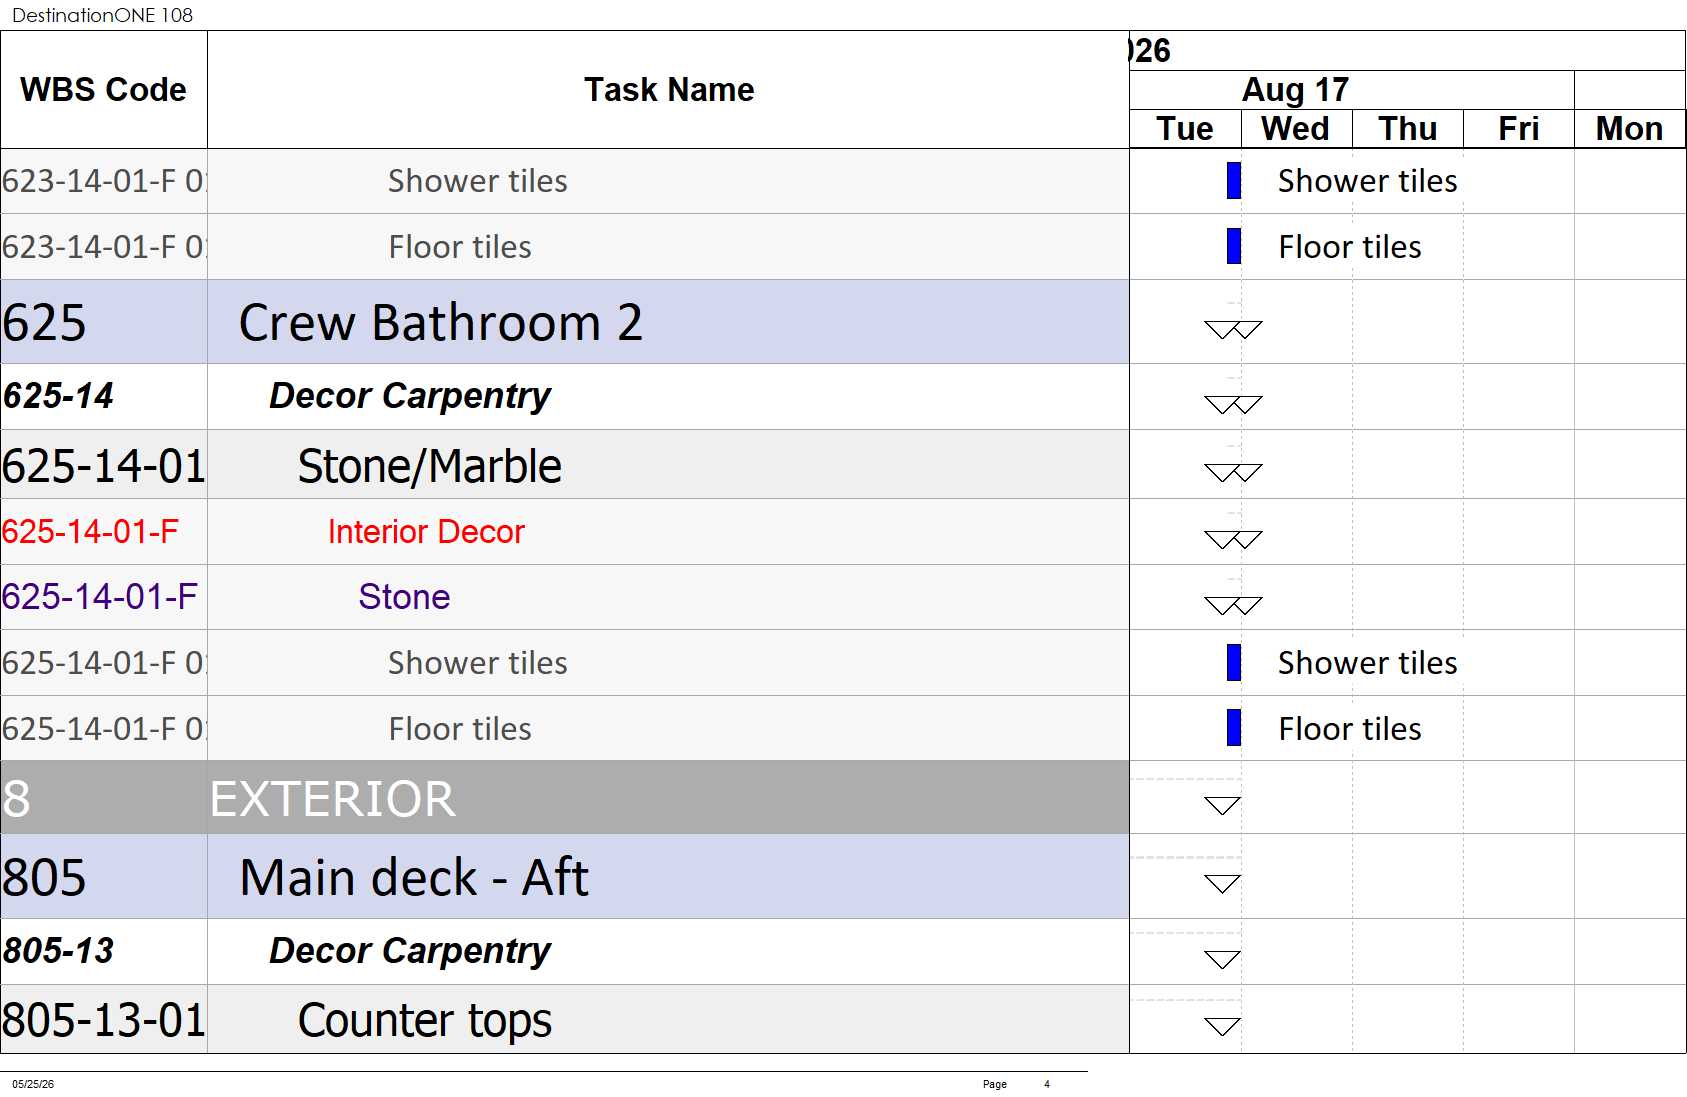1687x1097 pixels.
Task: Click the EXTERIOR summary triangle in Gantt
Action: pos(1222,805)
